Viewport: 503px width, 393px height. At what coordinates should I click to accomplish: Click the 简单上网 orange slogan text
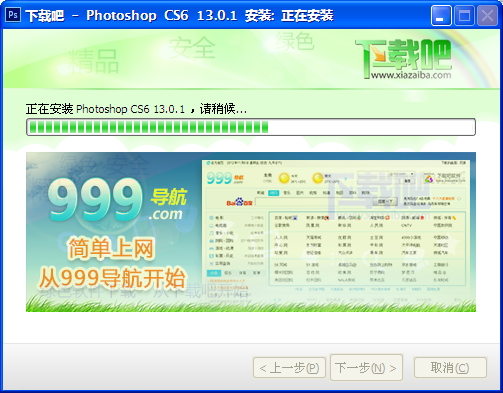(111, 249)
